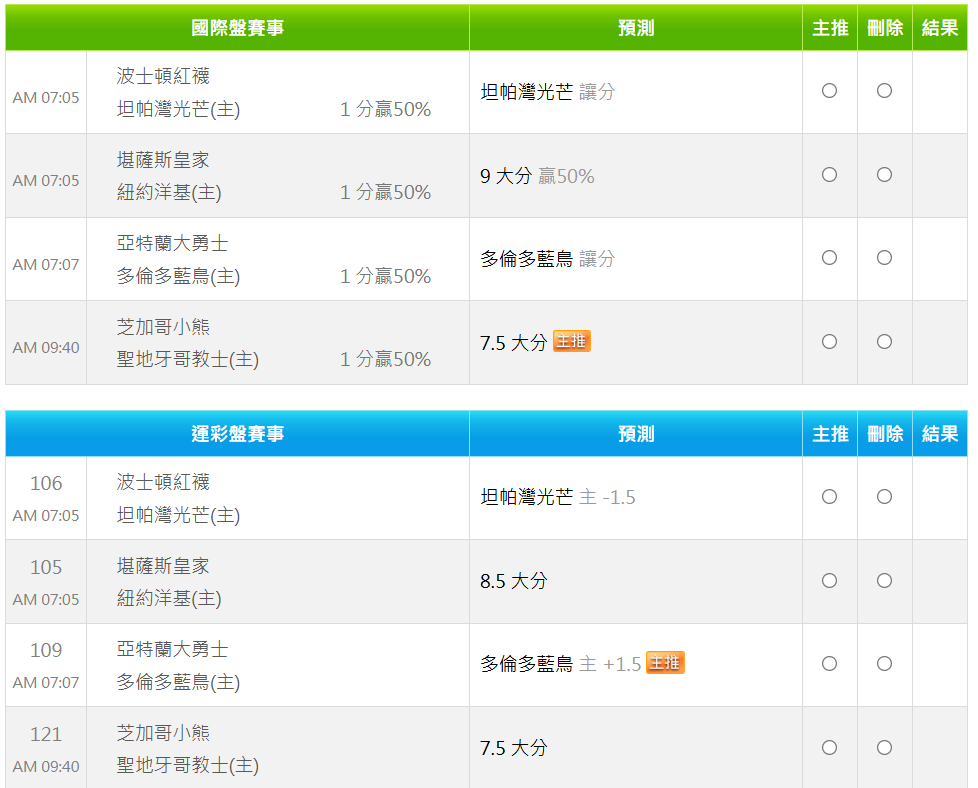This screenshot has height=788, width=978.
Task: Select 主推 radio for match 106
Action: pyautogui.click(x=829, y=497)
